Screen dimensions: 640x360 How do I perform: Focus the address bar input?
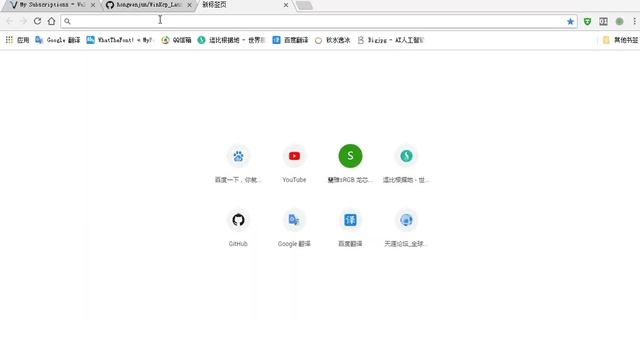click(x=318, y=21)
